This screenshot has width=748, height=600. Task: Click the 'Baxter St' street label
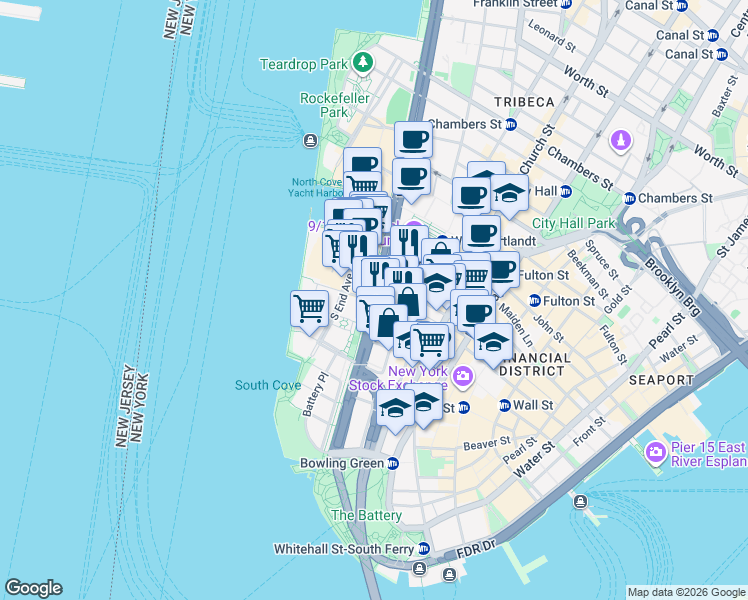click(724, 96)
